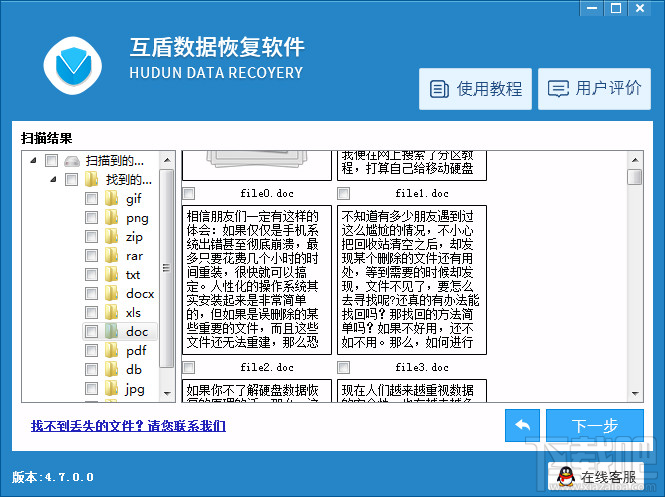
Task: Select the file1.doc checkbox
Action: pyautogui.click(x=344, y=194)
